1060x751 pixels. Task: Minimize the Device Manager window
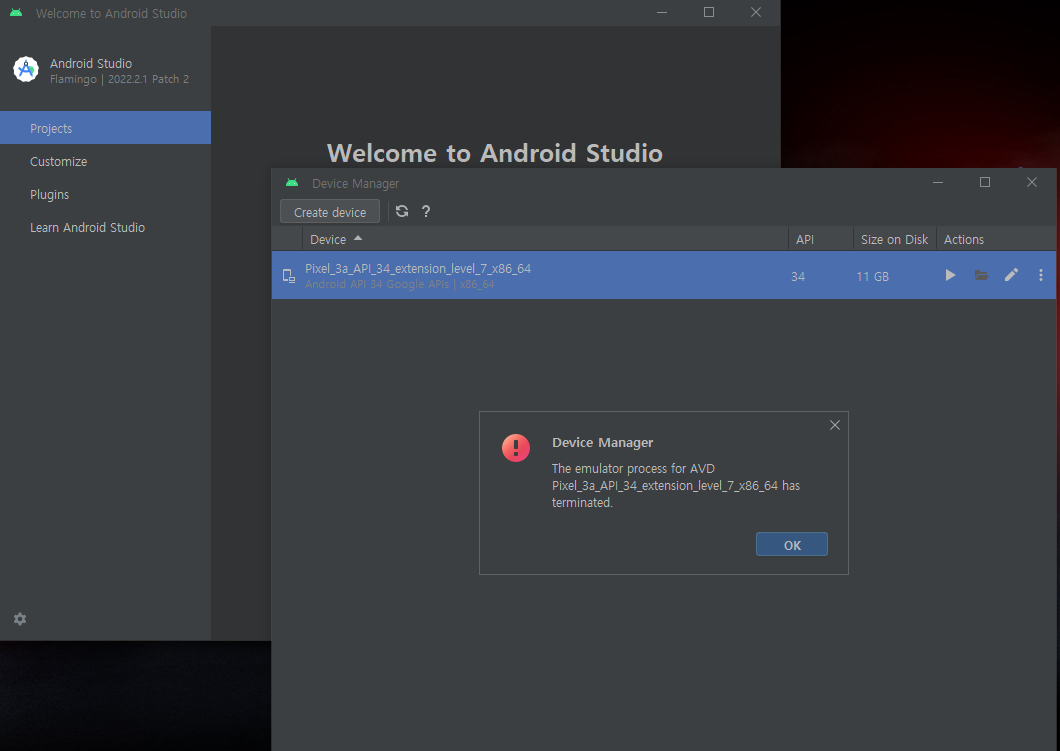pos(938,183)
